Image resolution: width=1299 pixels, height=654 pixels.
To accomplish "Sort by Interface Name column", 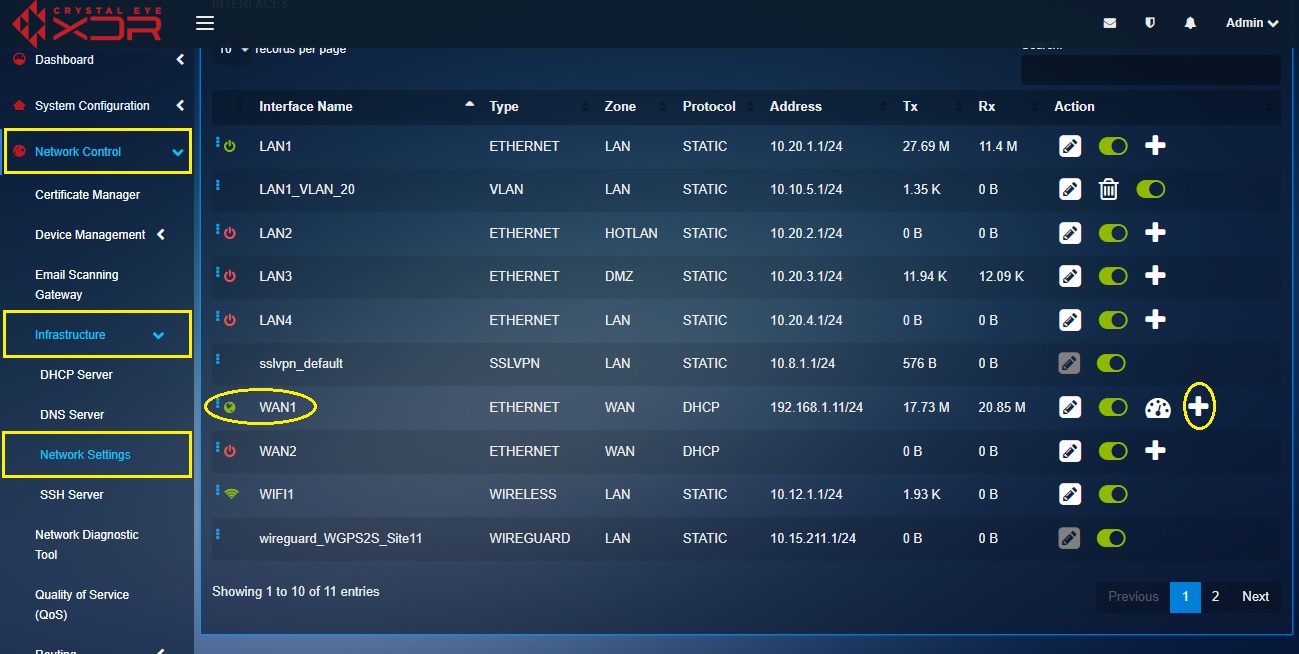I will (367, 106).
